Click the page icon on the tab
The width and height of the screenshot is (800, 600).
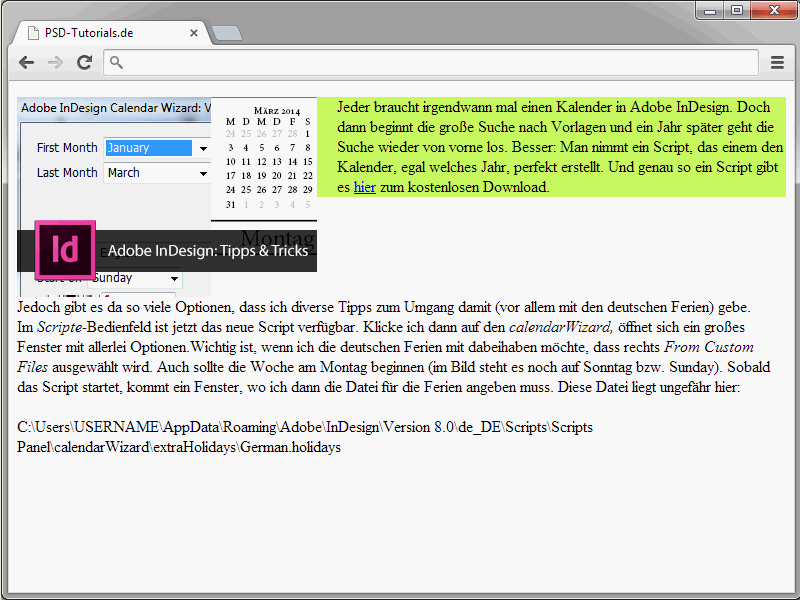33,33
